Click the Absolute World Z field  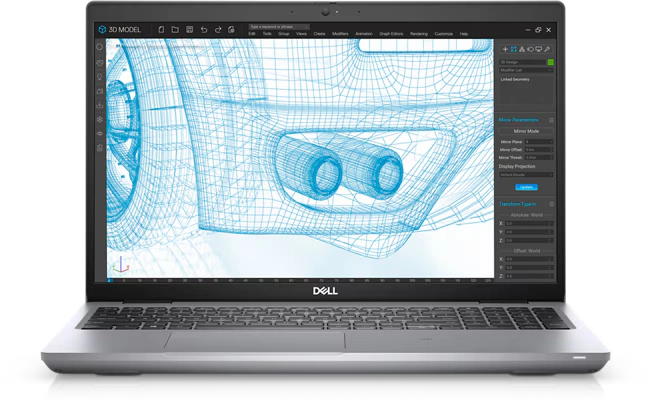coord(529,240)
